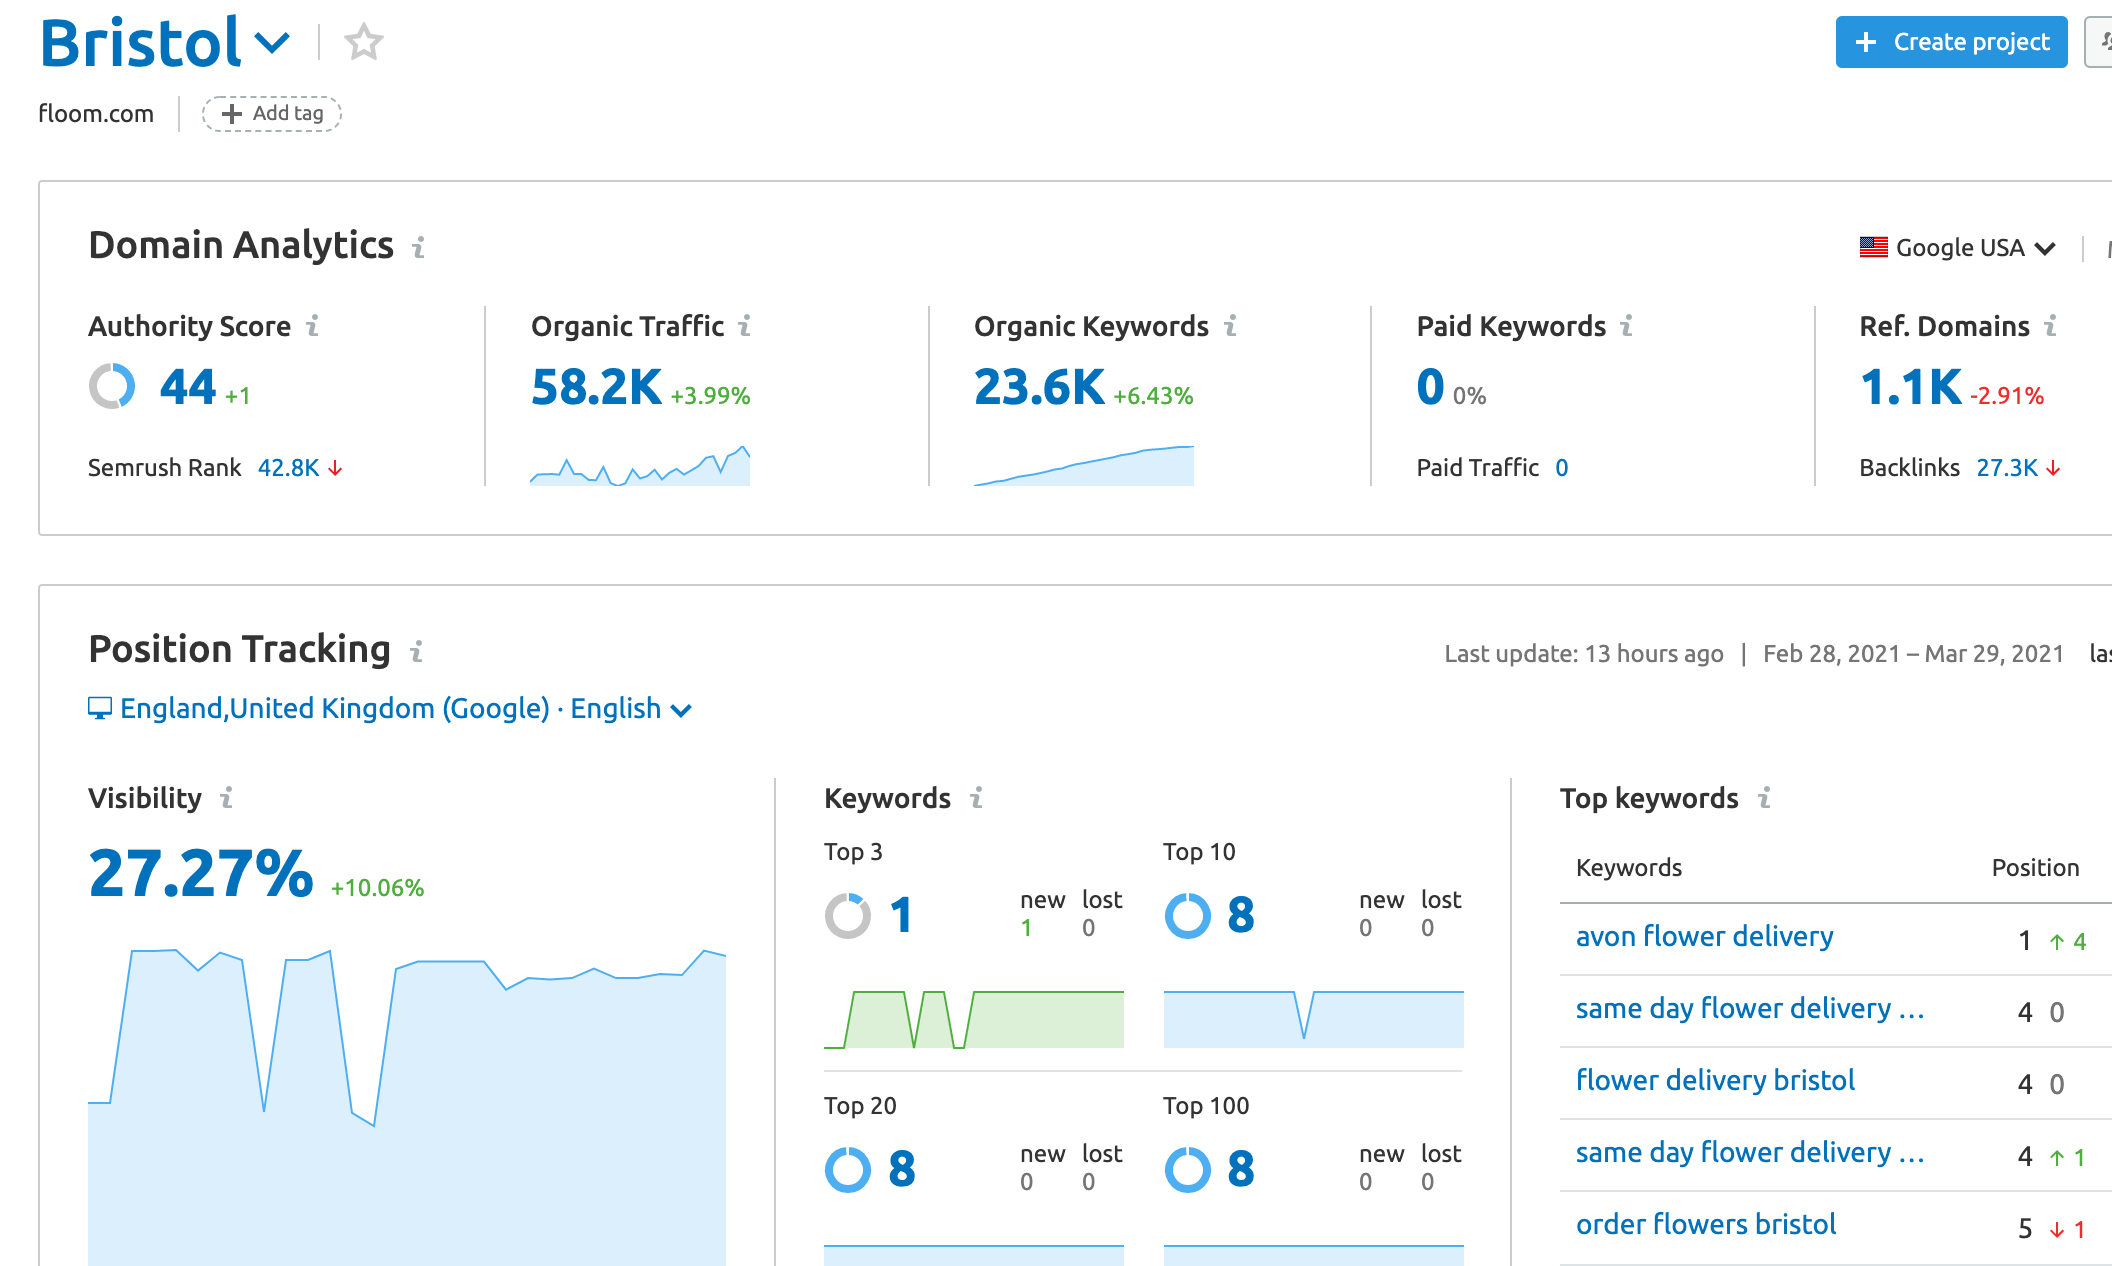Click the Create project button
The image size is (2112, 1266).
1950,42
